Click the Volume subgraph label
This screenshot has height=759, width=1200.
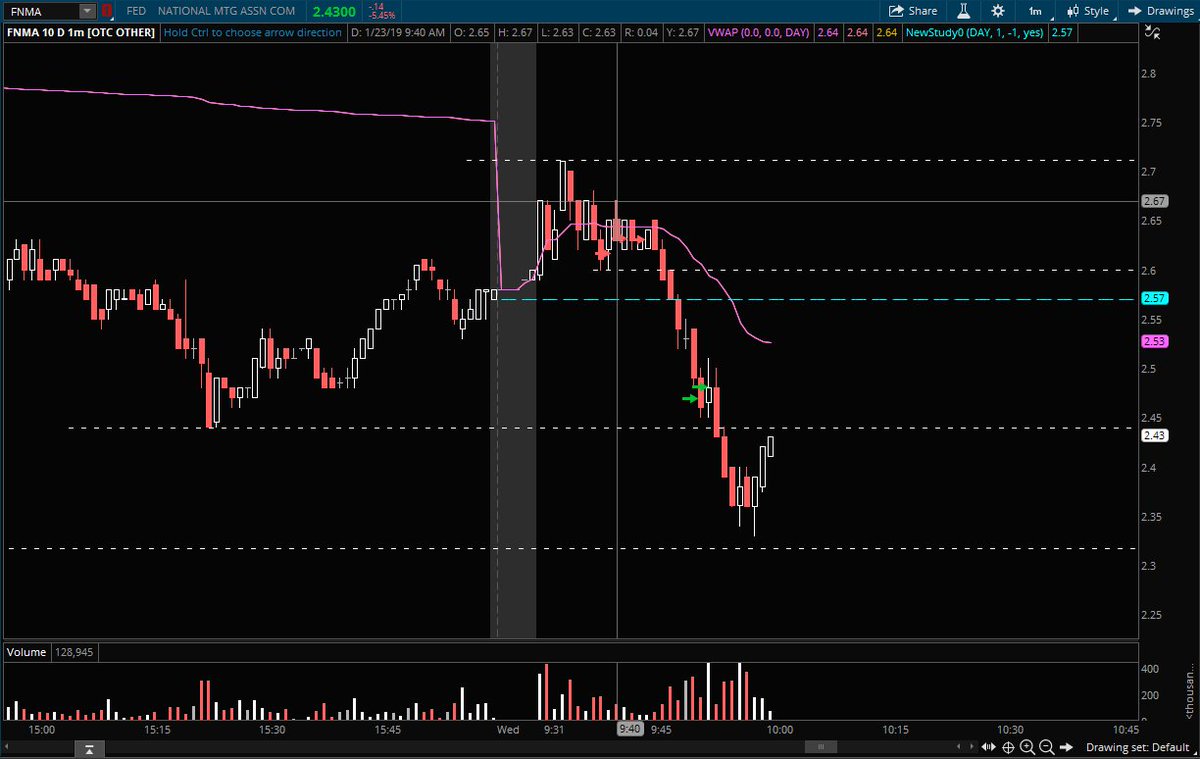26,652
